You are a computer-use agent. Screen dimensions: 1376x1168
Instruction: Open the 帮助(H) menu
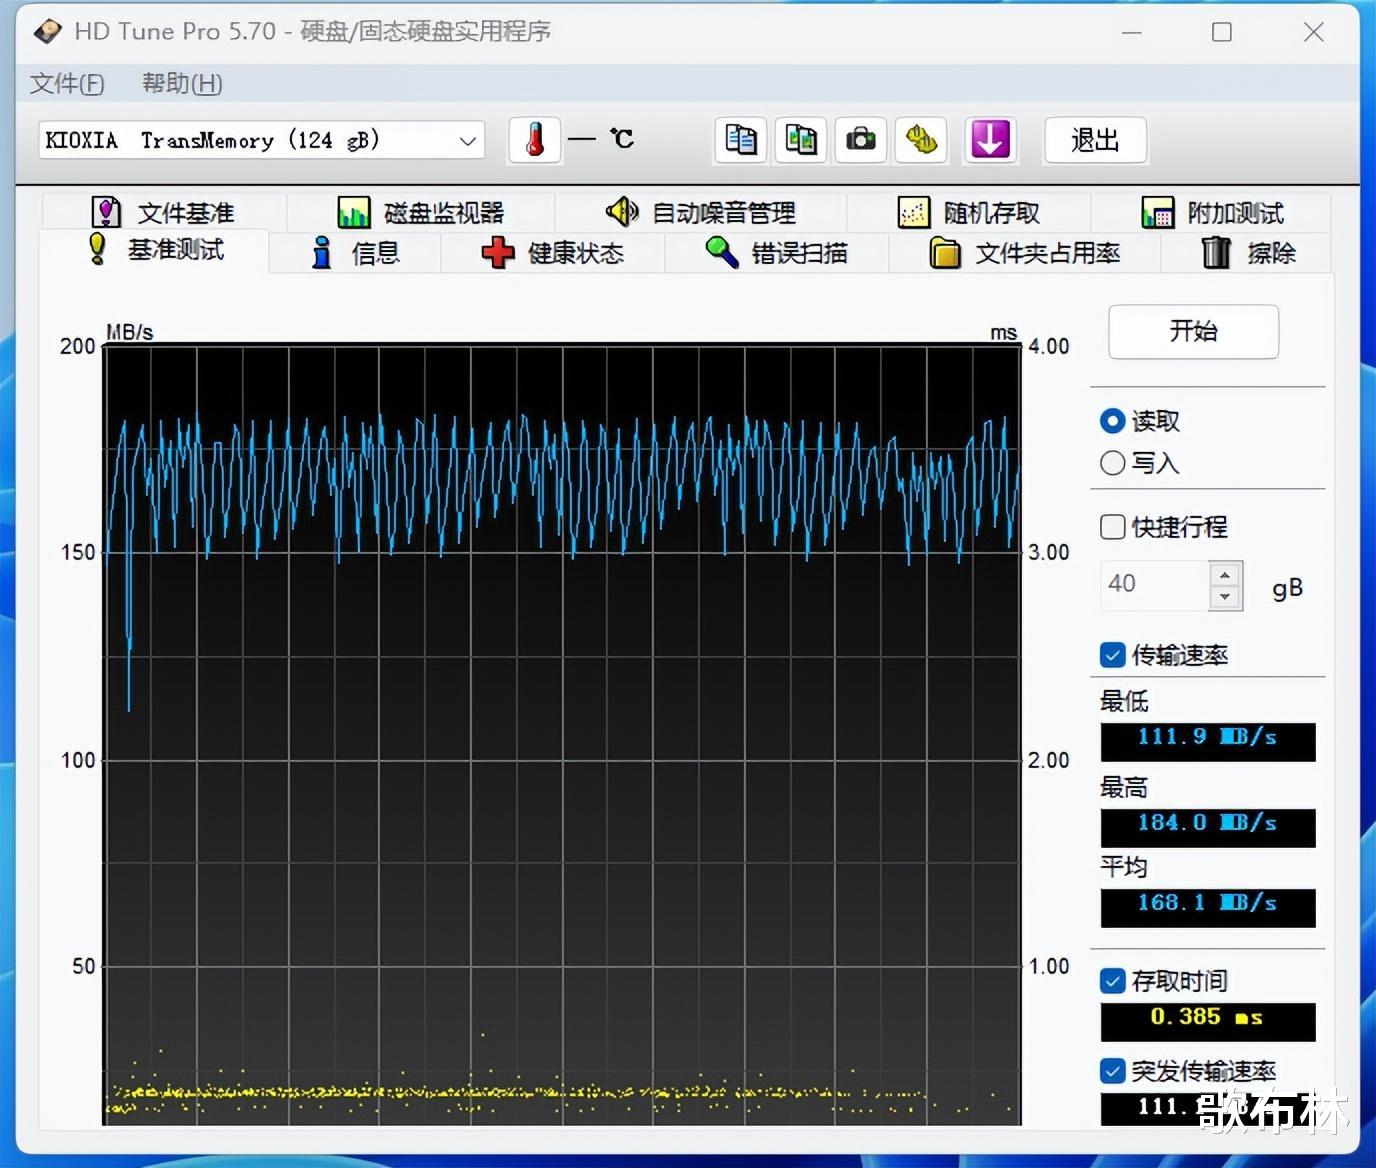point(182,84)
